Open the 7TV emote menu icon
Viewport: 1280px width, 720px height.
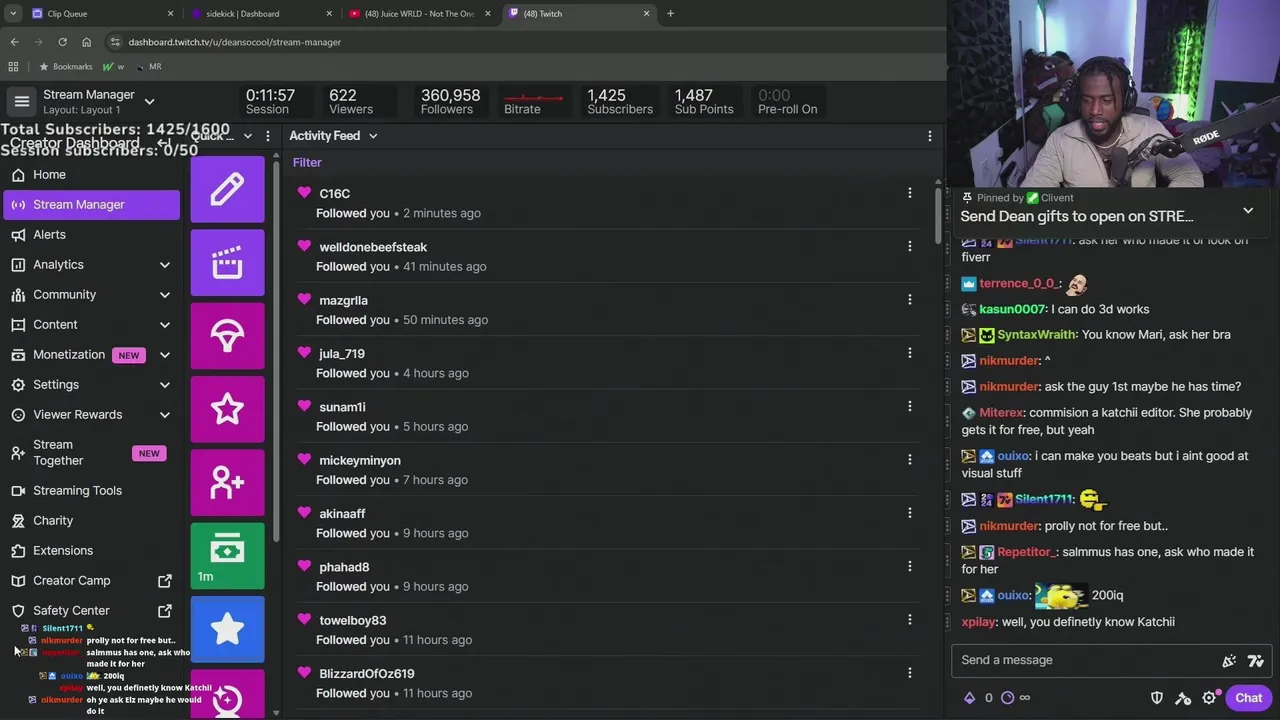(1256, 660)
